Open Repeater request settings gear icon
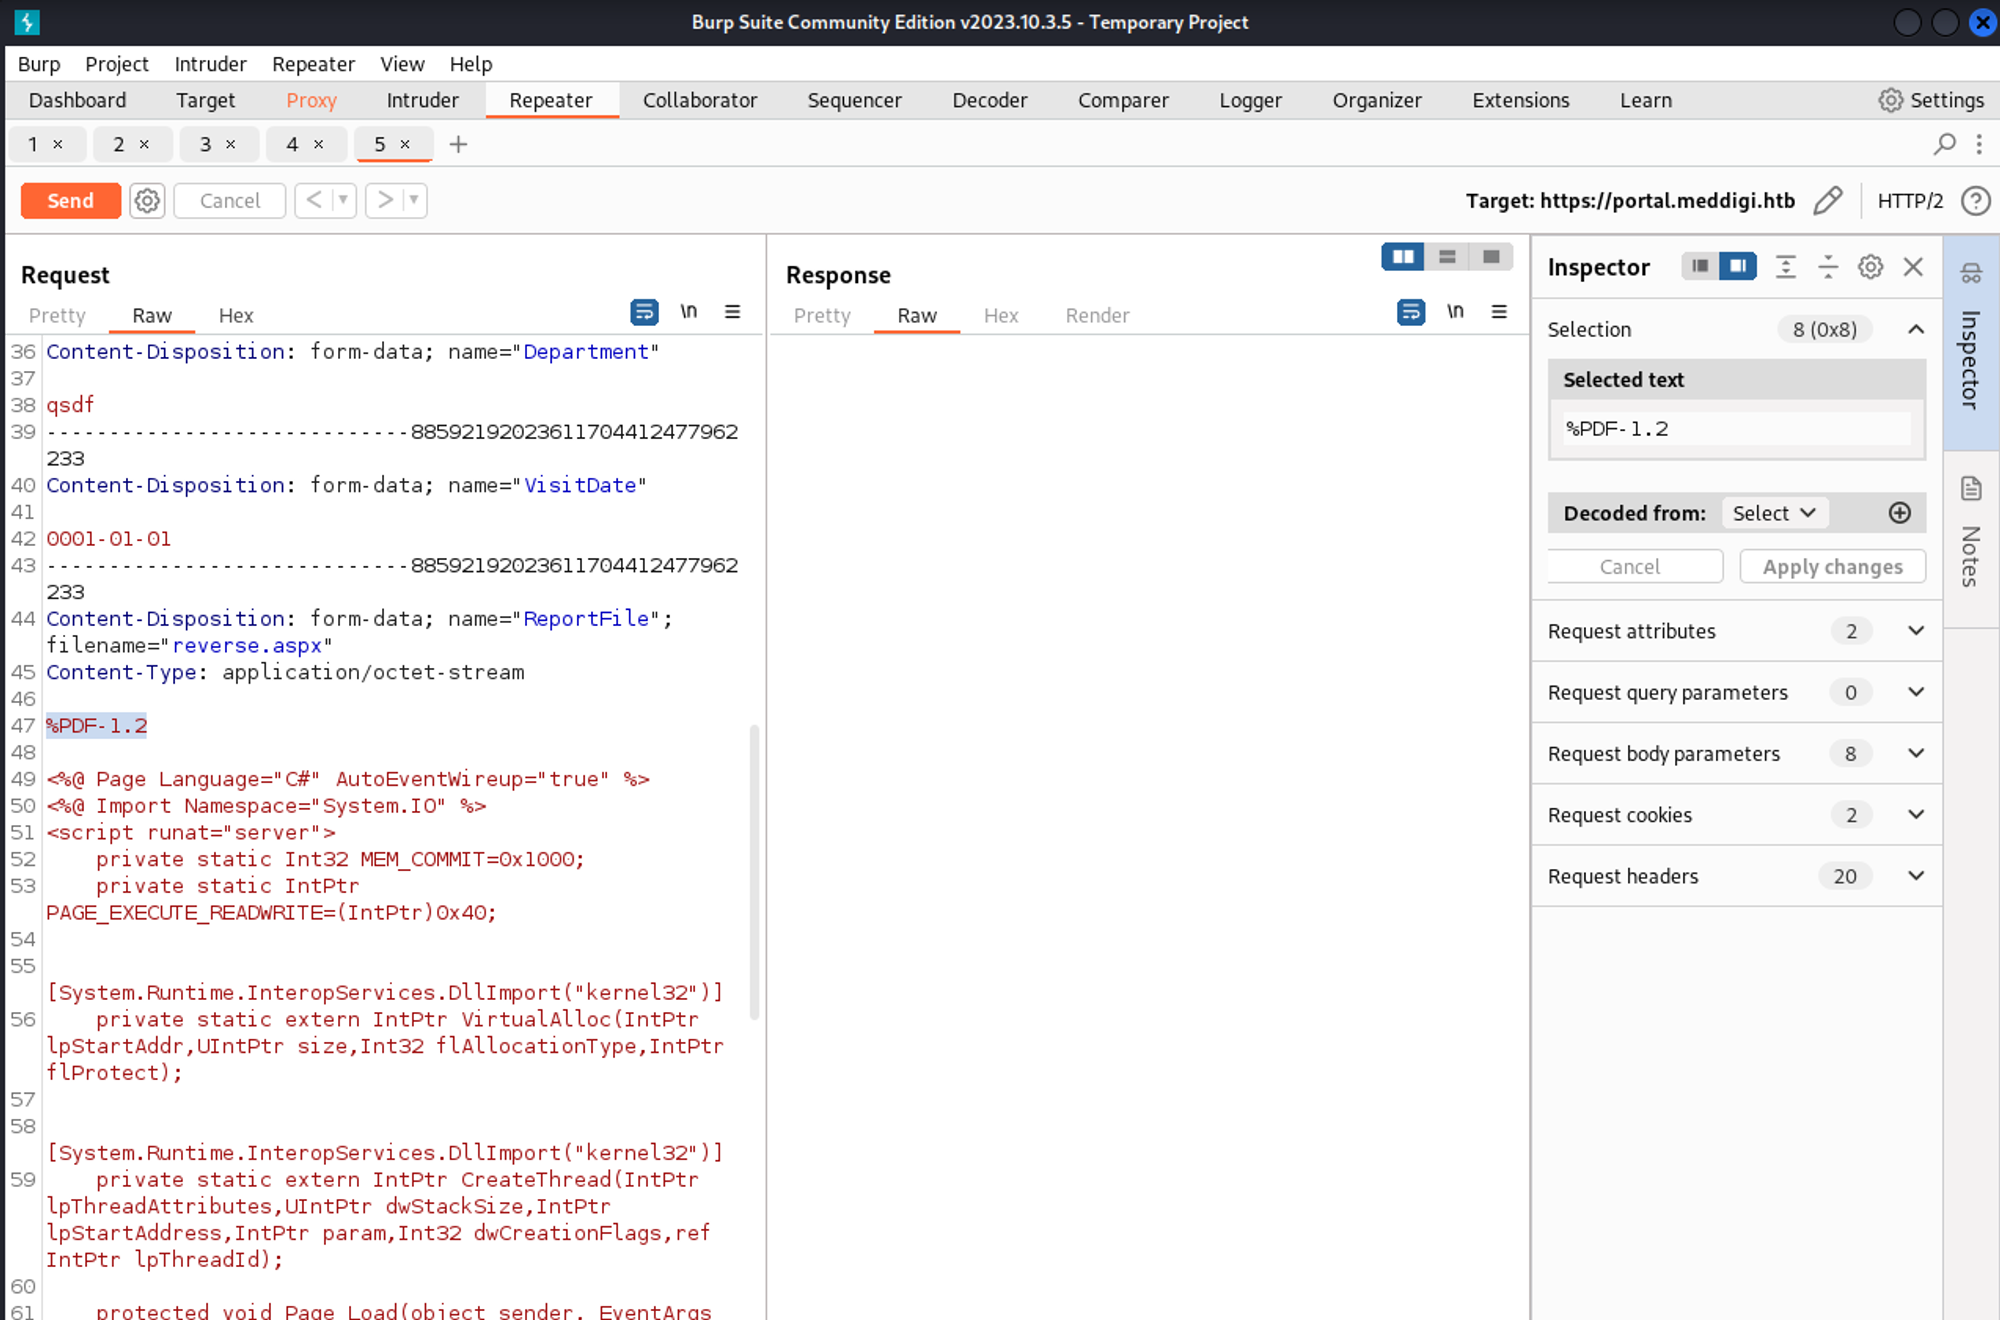 [147, 201]
